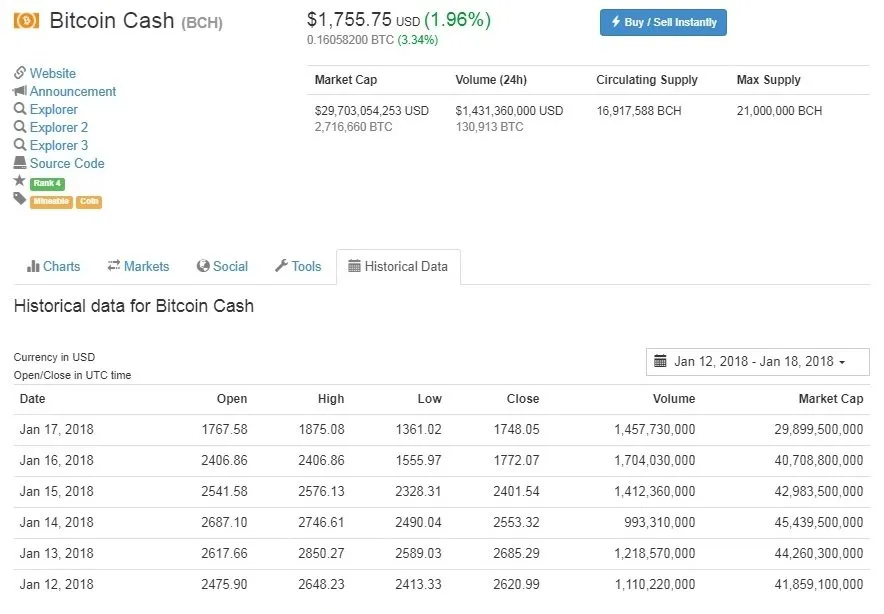Click the Open column header
Image resolution: width=884 pixels, height=614 pixels.
tap(232, 399)
